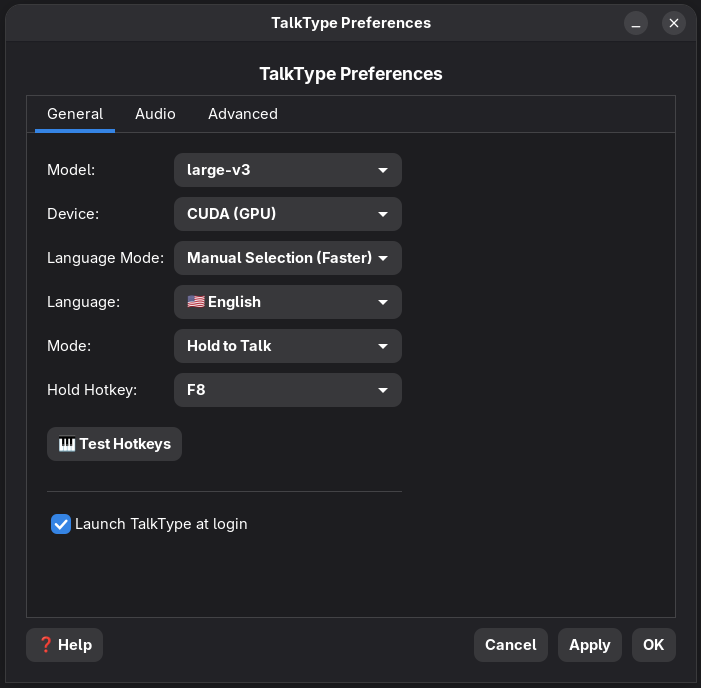The image size is (701, 688).
Task: Disable Launch TalkType at login checkbox
Action: [61, 524]
